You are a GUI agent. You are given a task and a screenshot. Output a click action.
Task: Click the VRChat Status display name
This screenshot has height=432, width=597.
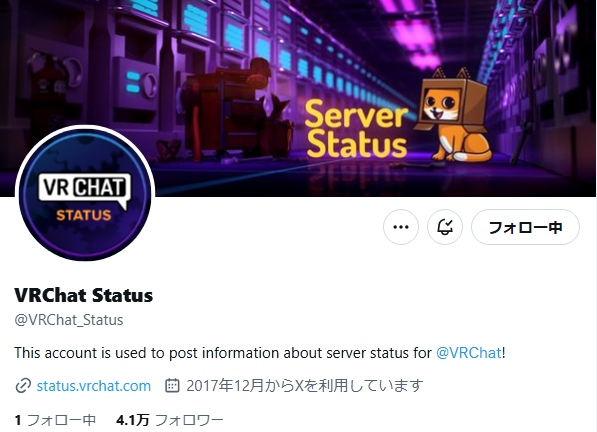(84, 295)
